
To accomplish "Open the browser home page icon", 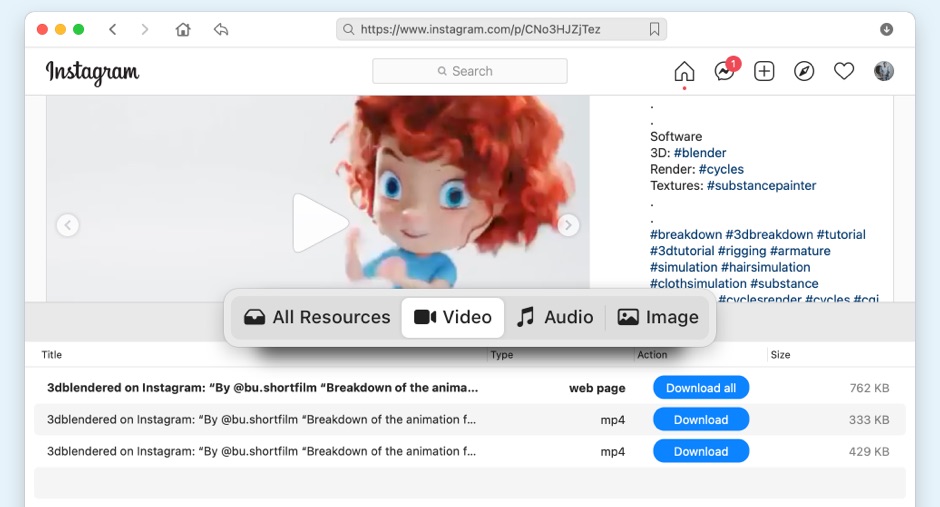I will pyautogui.click(x=183, y=29).
